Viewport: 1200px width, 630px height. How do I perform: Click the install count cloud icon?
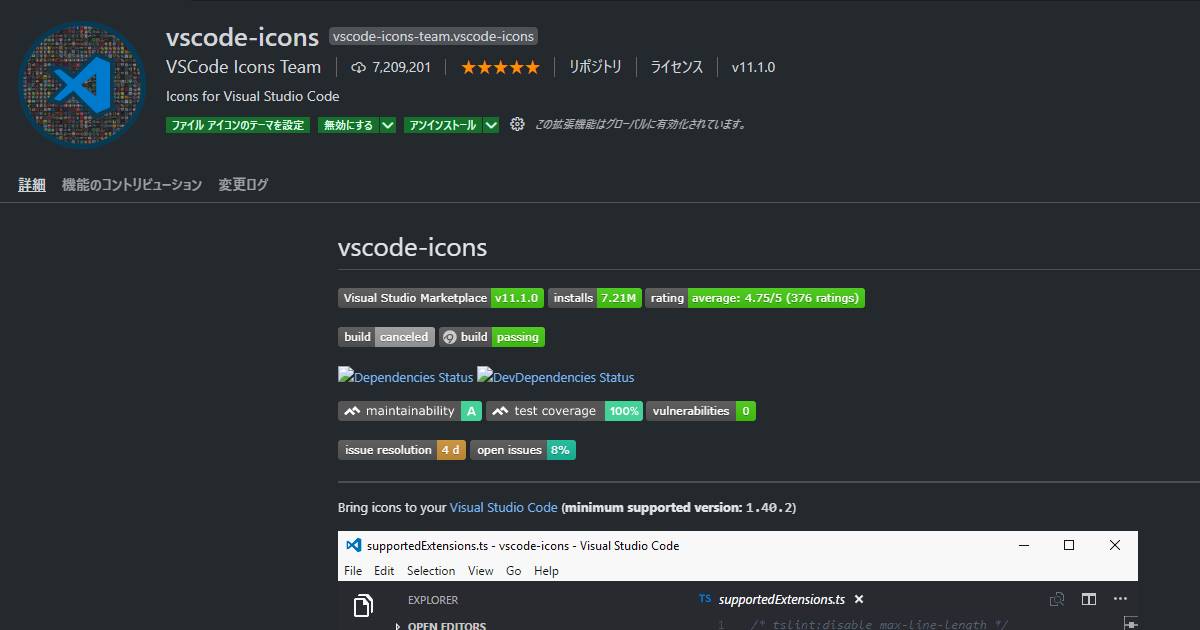(358, 67)
